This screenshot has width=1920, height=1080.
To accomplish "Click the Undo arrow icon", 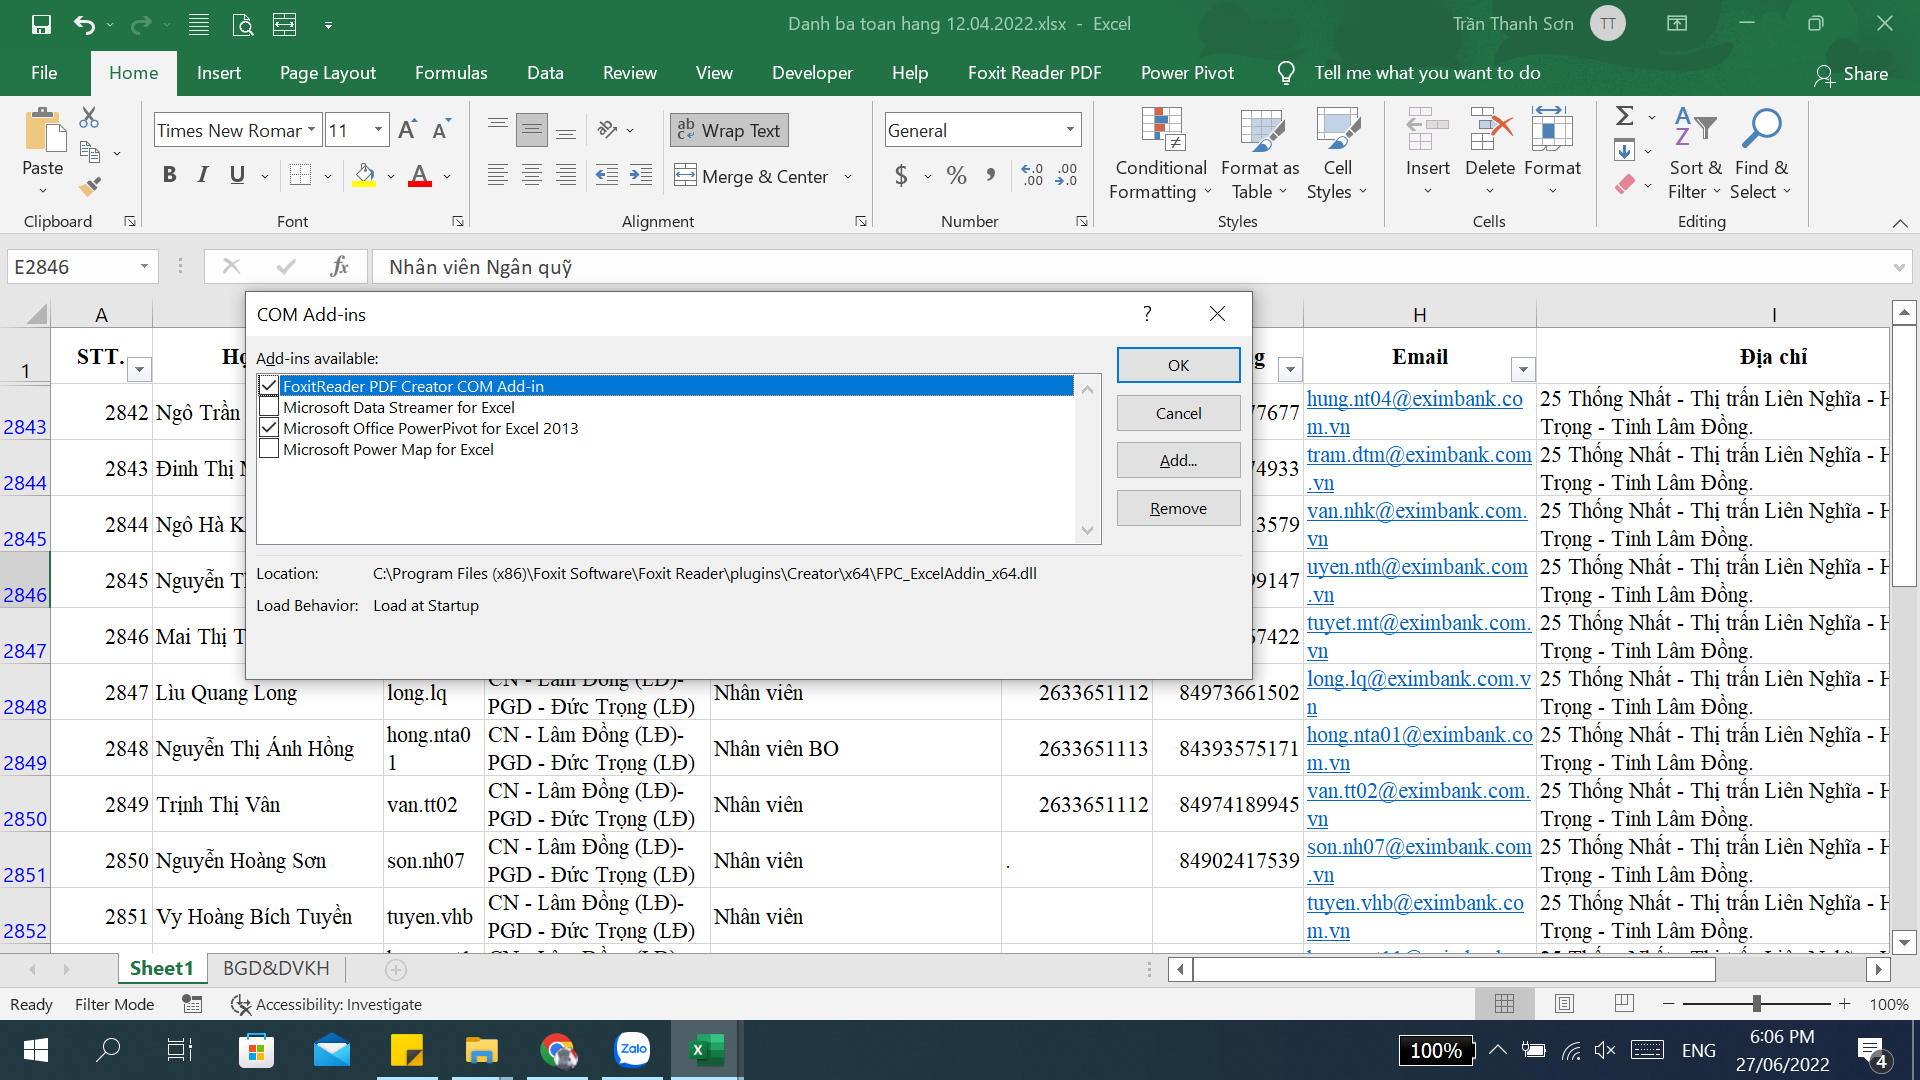I will click(84, 24).
